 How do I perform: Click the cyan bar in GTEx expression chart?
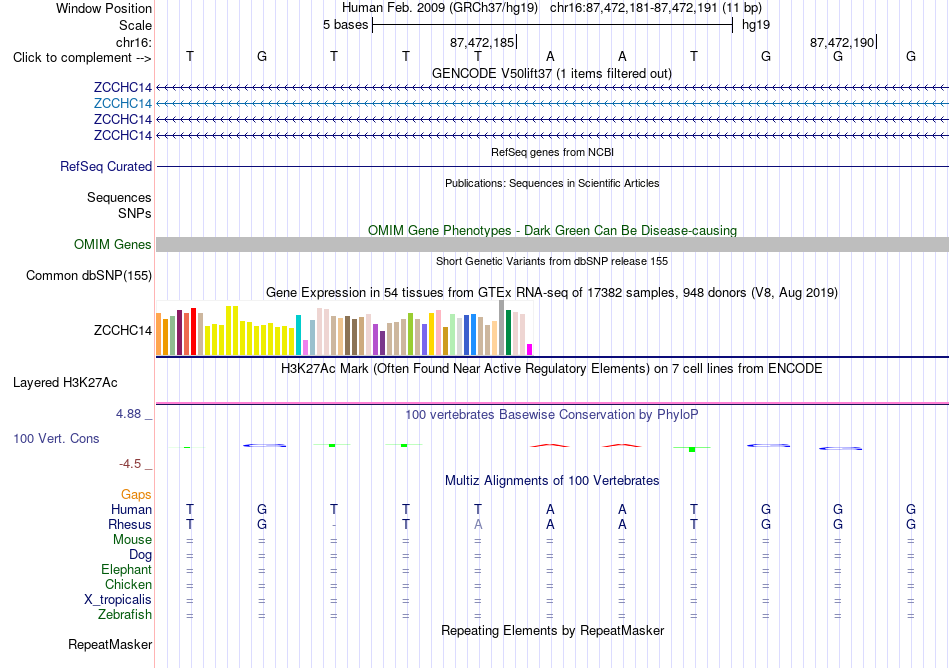298,335
